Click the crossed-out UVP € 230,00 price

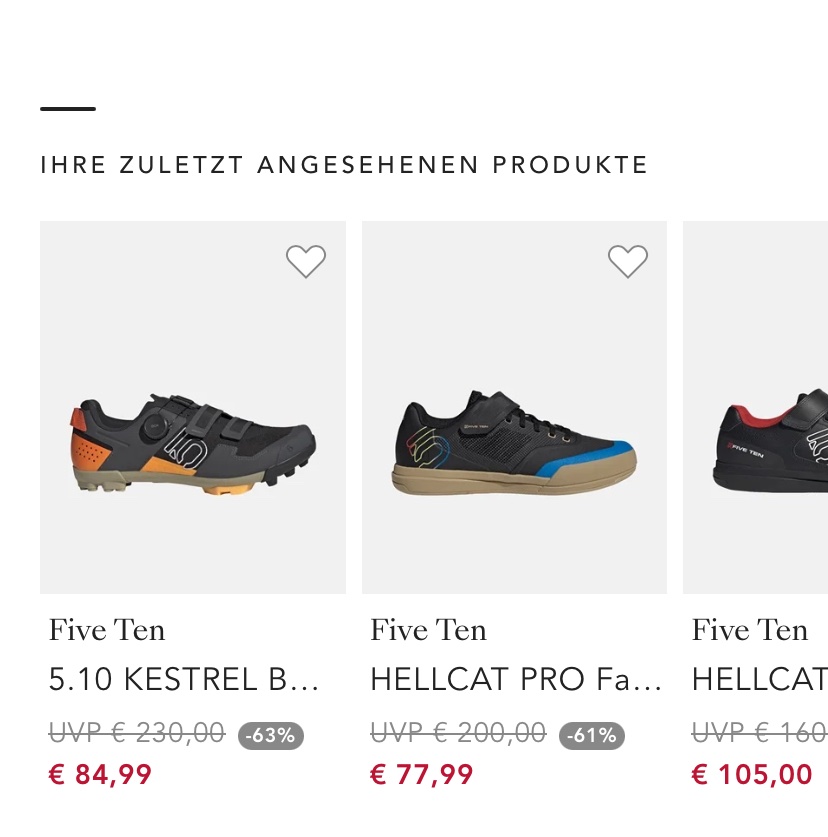137,734
